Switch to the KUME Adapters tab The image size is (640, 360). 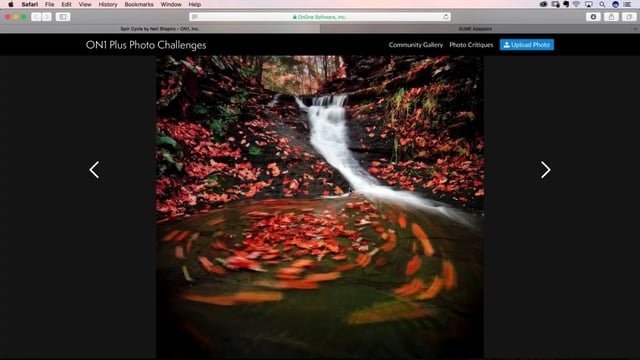point(475,29)
